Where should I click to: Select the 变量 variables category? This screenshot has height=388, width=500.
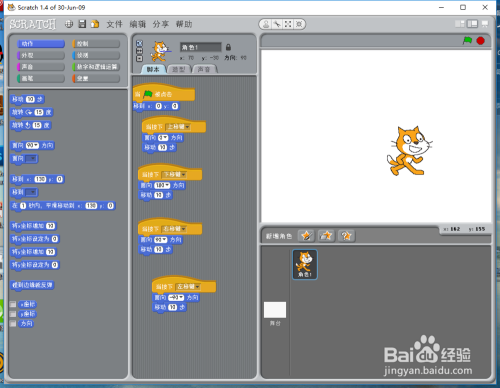click(x=96, y=79)
